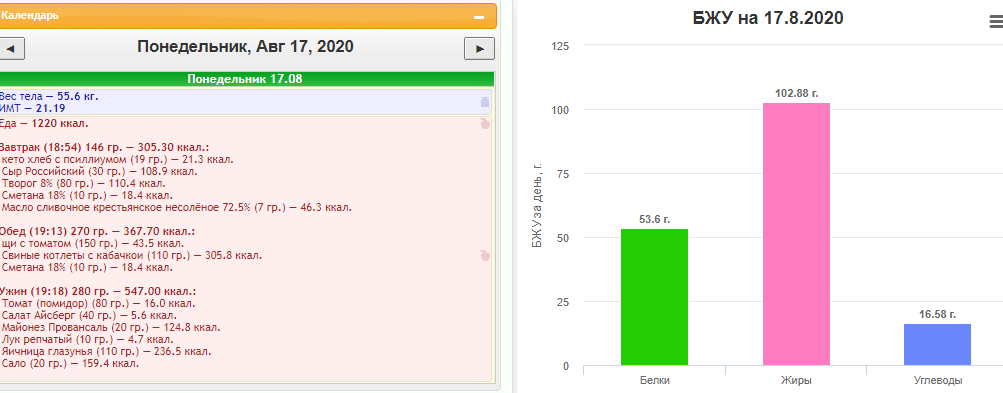Image resolution: width=1003 pixels, height=393 pixels.
Task: Select Свиные котлеты с кабачком row
Action: [132, 255]
